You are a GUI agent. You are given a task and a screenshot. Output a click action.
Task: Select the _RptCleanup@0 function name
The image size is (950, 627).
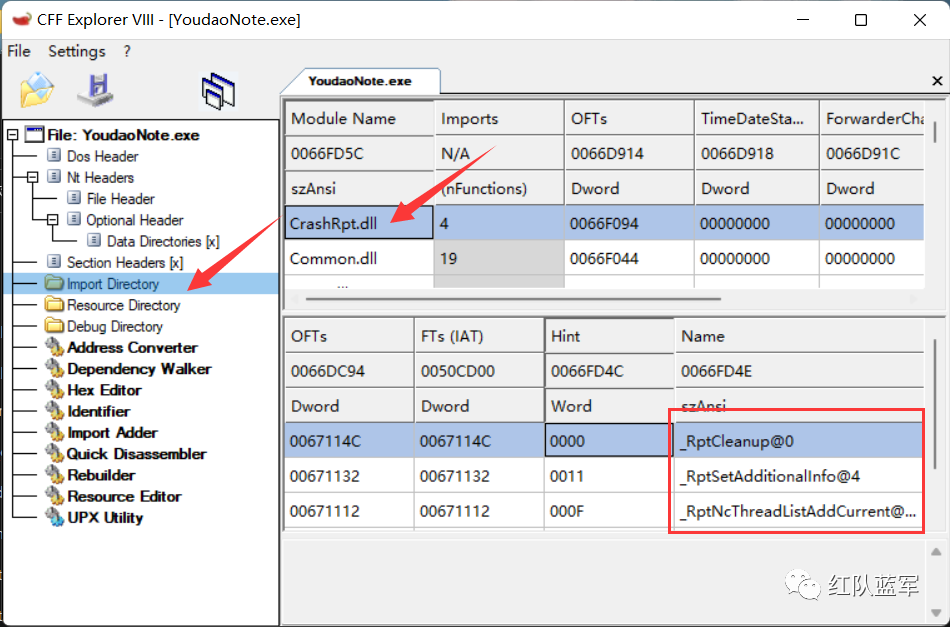pyautogui.click(x=736, y=441)
